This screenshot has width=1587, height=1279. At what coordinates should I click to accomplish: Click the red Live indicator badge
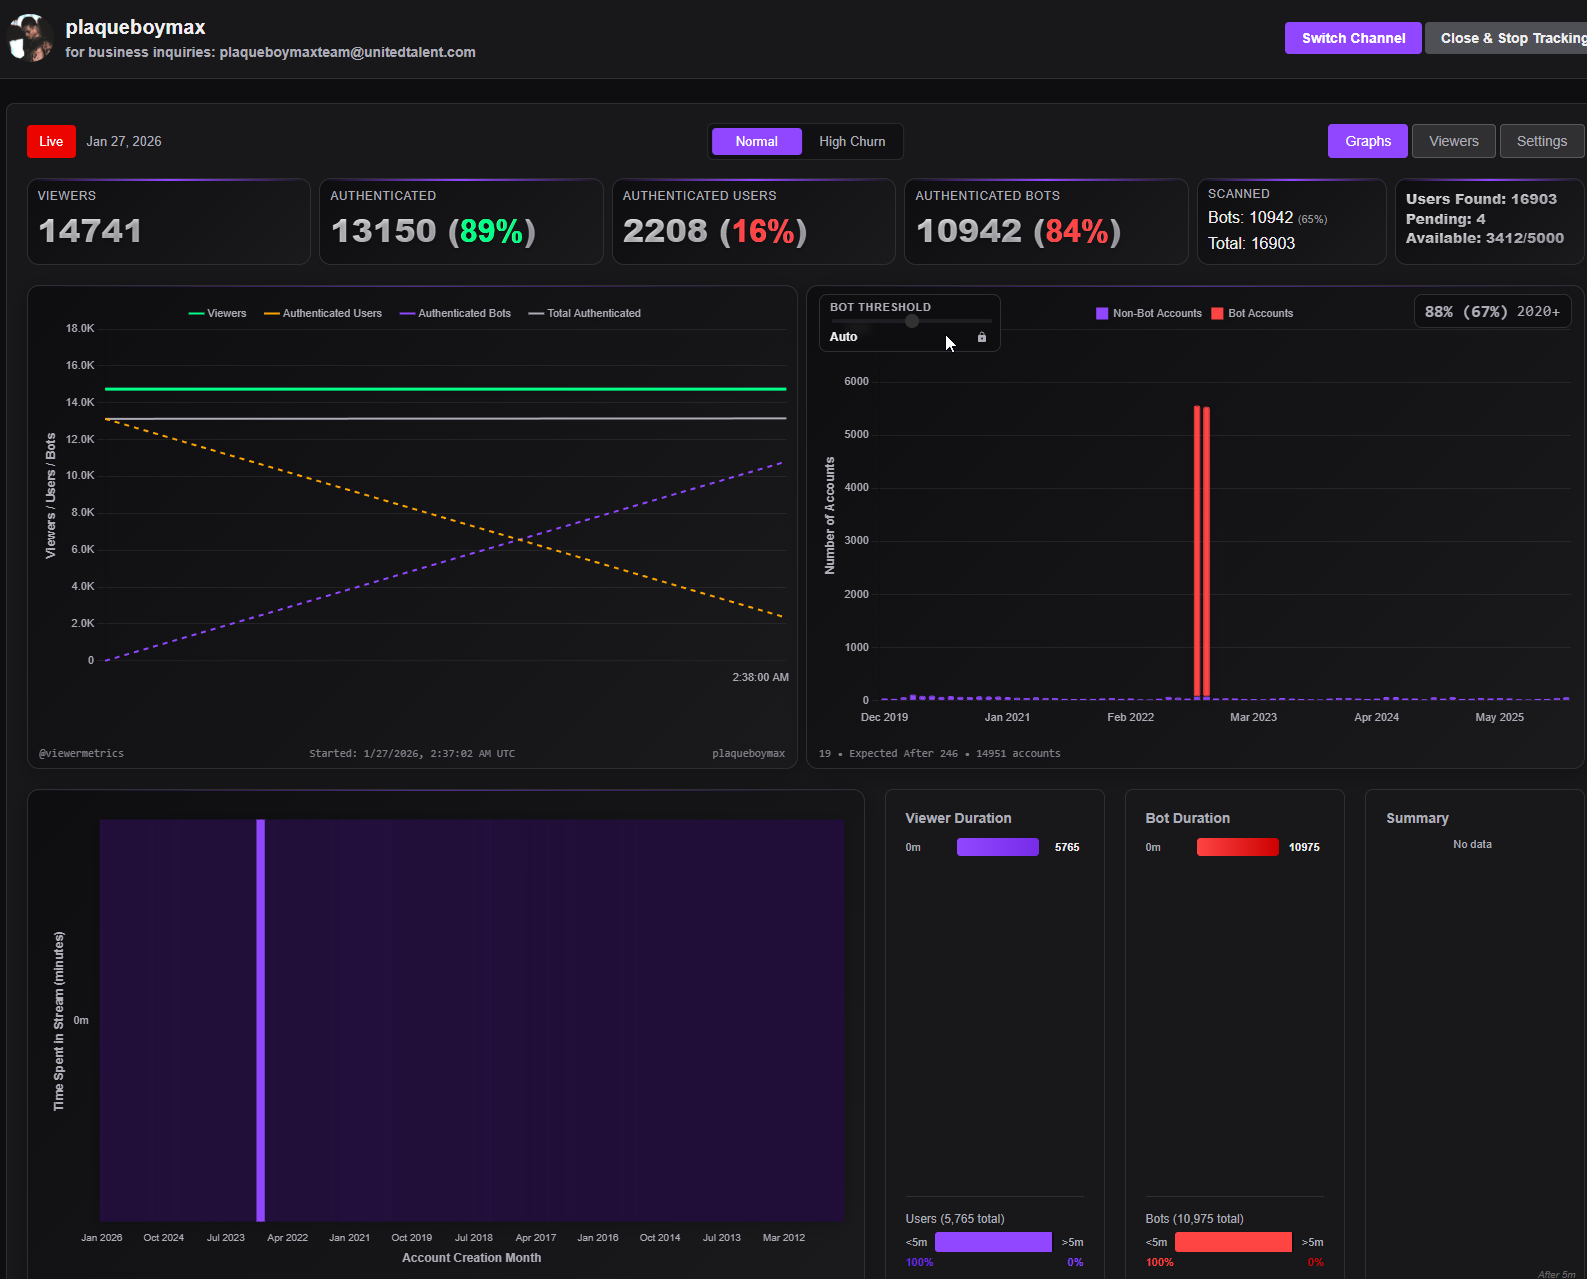51,142
